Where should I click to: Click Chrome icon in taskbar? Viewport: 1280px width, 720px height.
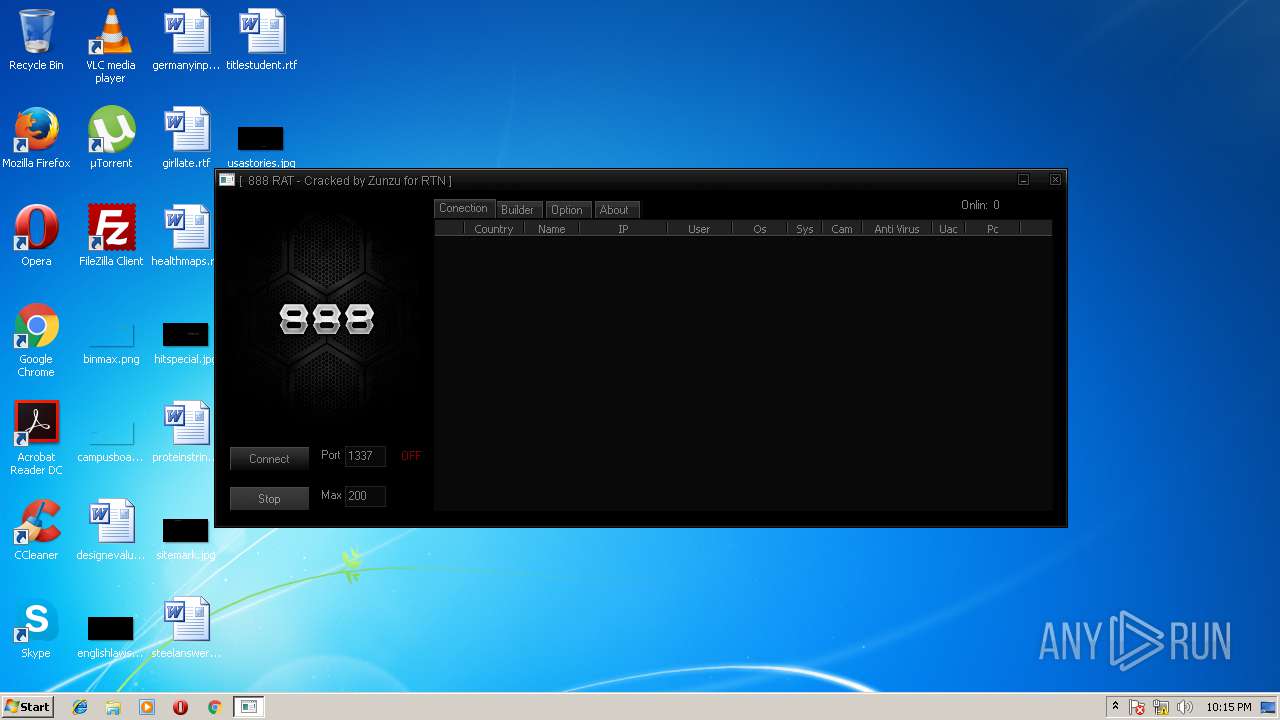coord(214,707)
